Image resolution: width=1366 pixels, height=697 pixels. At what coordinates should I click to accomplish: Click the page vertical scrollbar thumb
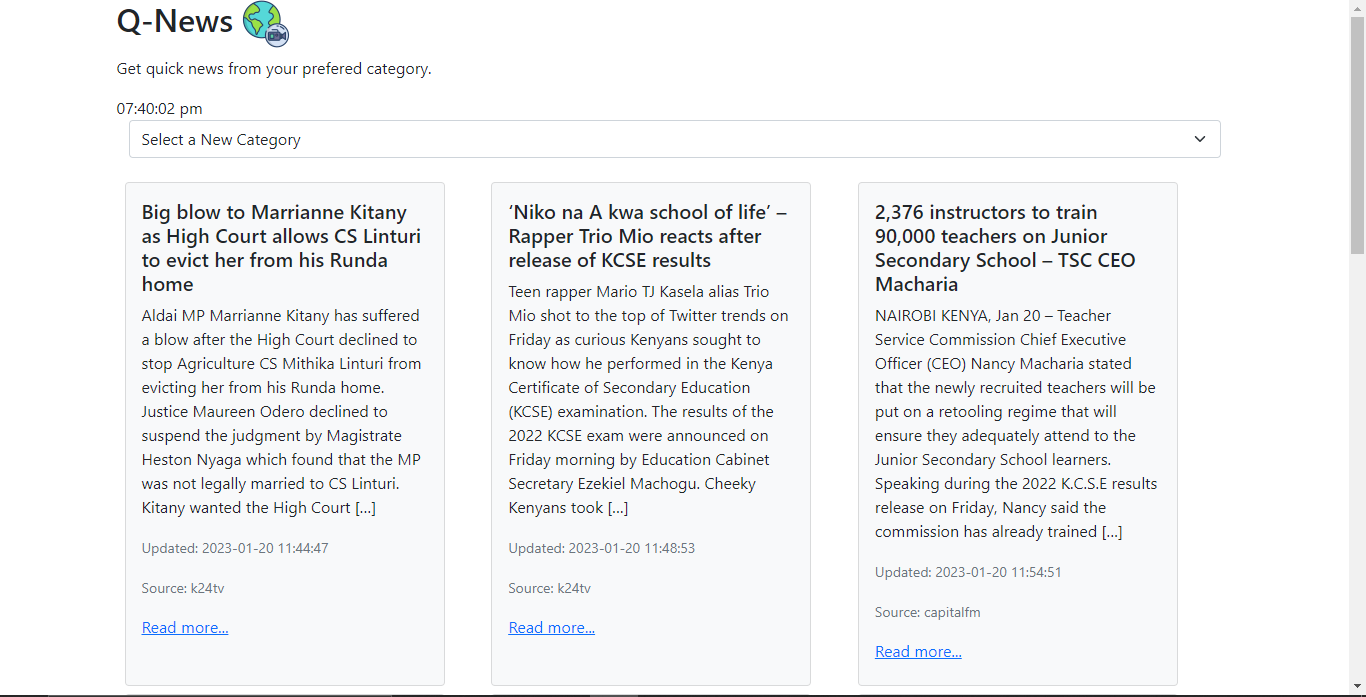[x=1357, y=135]
